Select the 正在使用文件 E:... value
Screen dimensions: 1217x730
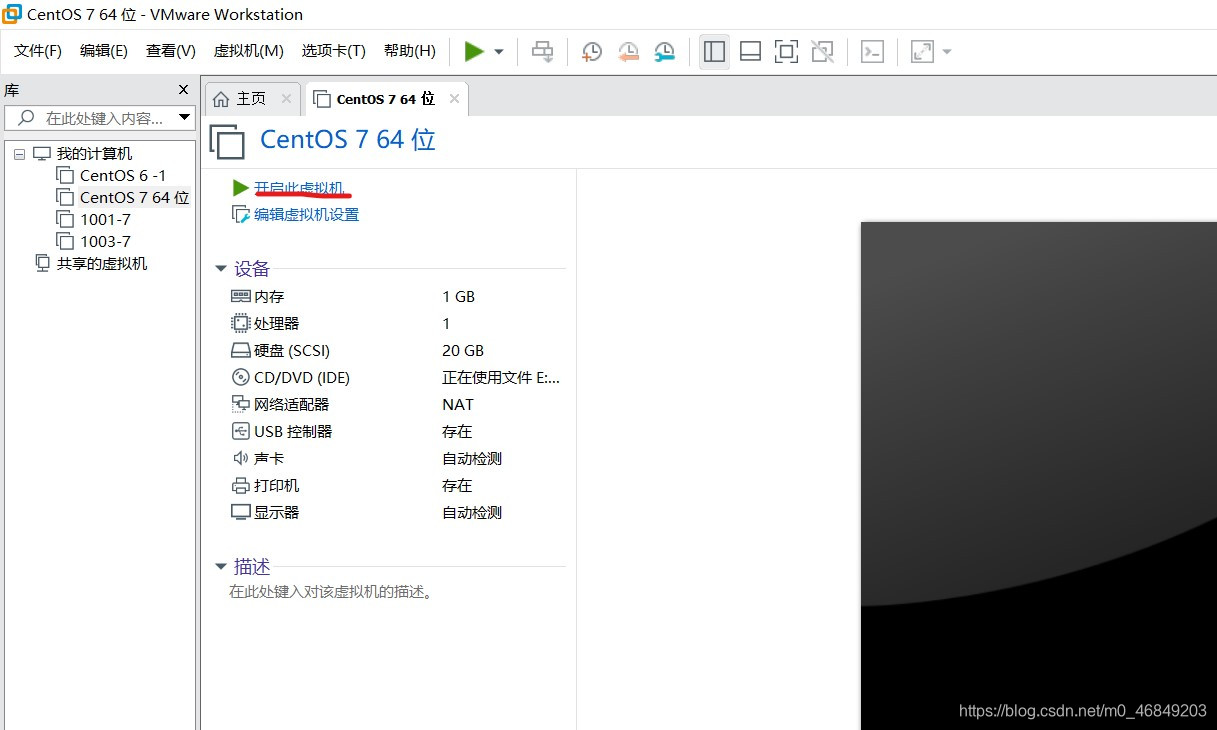coord(501,377)
